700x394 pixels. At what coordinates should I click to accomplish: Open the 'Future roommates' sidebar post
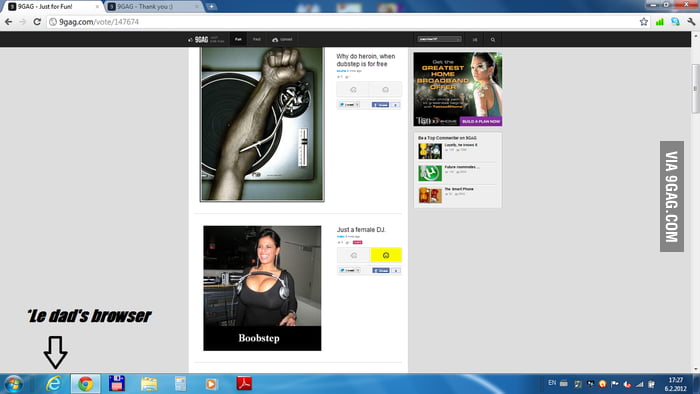[462, 167]
